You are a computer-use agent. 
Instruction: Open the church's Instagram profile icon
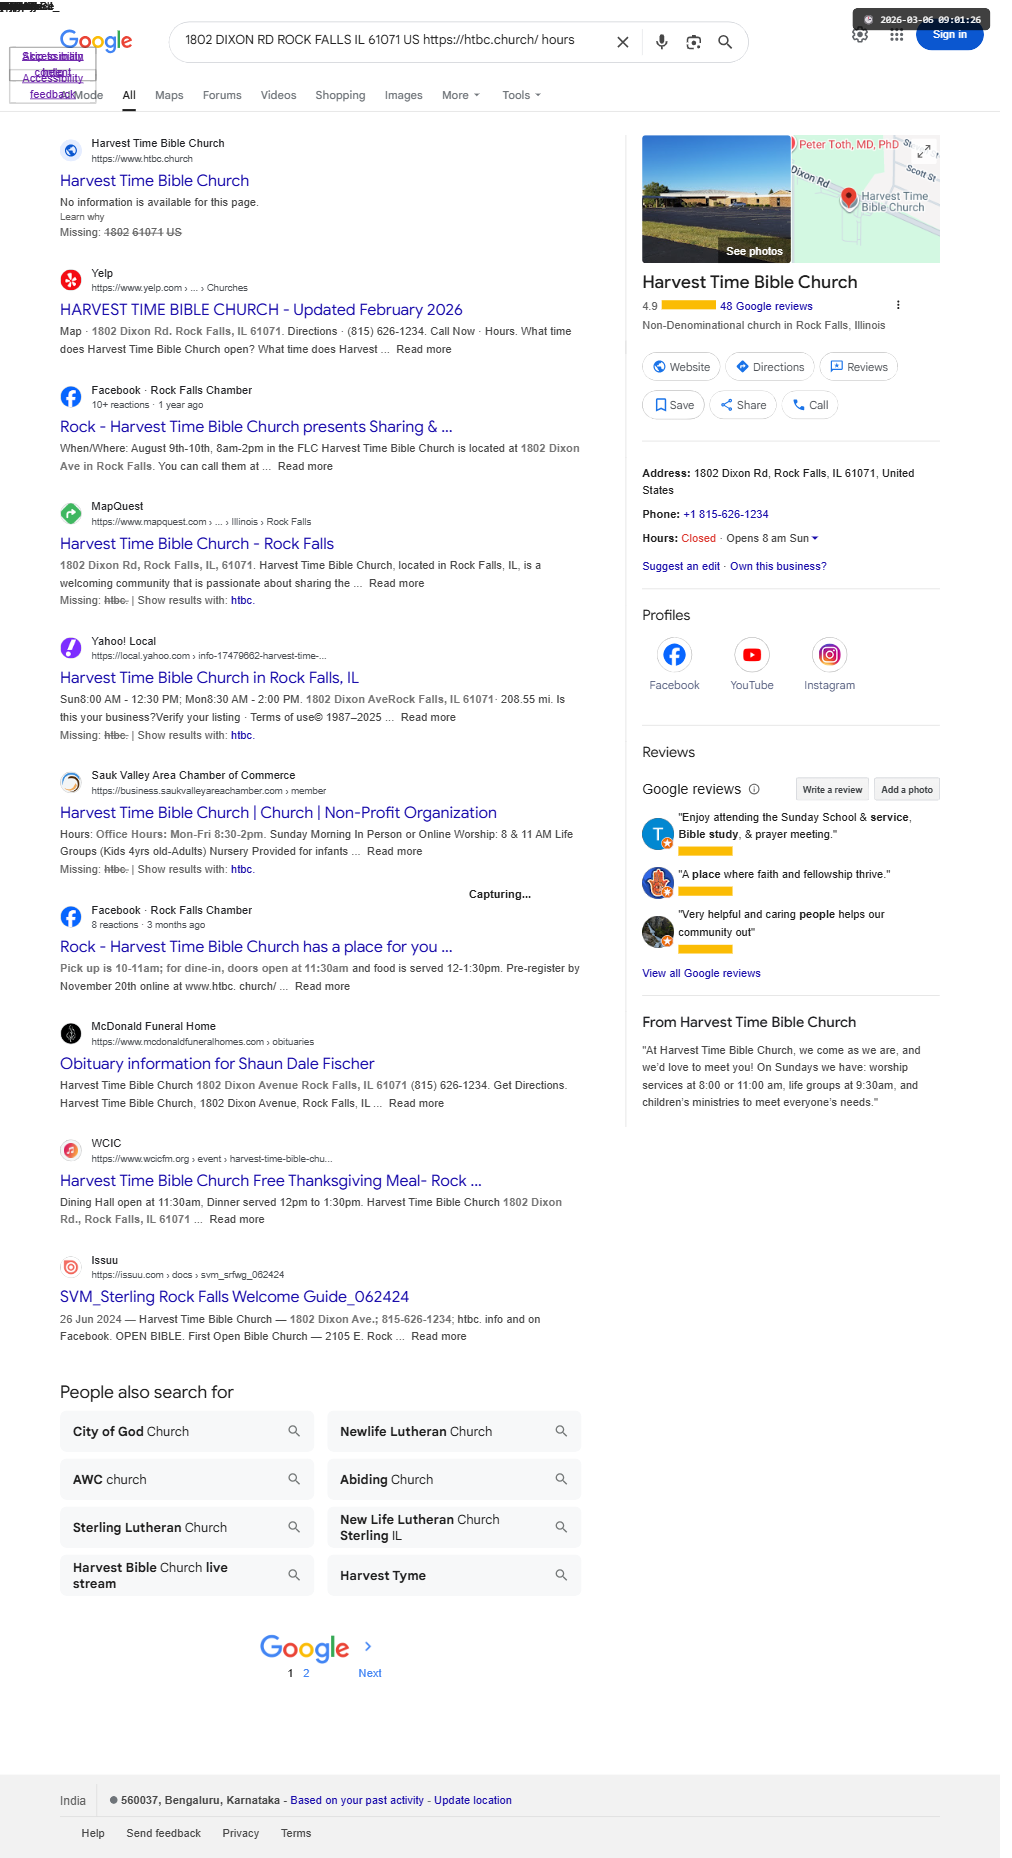pos(829,654)
